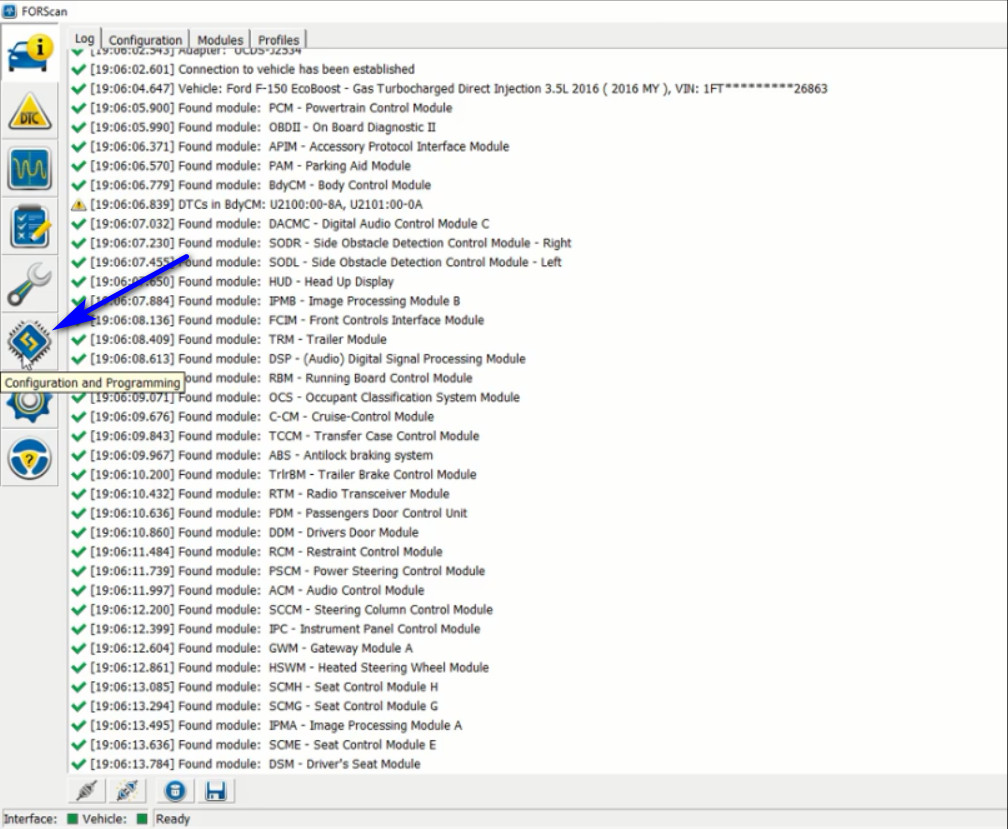Image resolution: width=1008 pixels, height=829 pixels.
Task: Switch to the Configuration tab
Action: click(x=145, y=40)
